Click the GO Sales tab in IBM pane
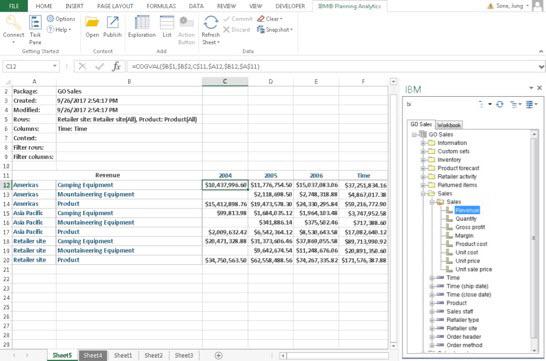 (x=421, y=124)
